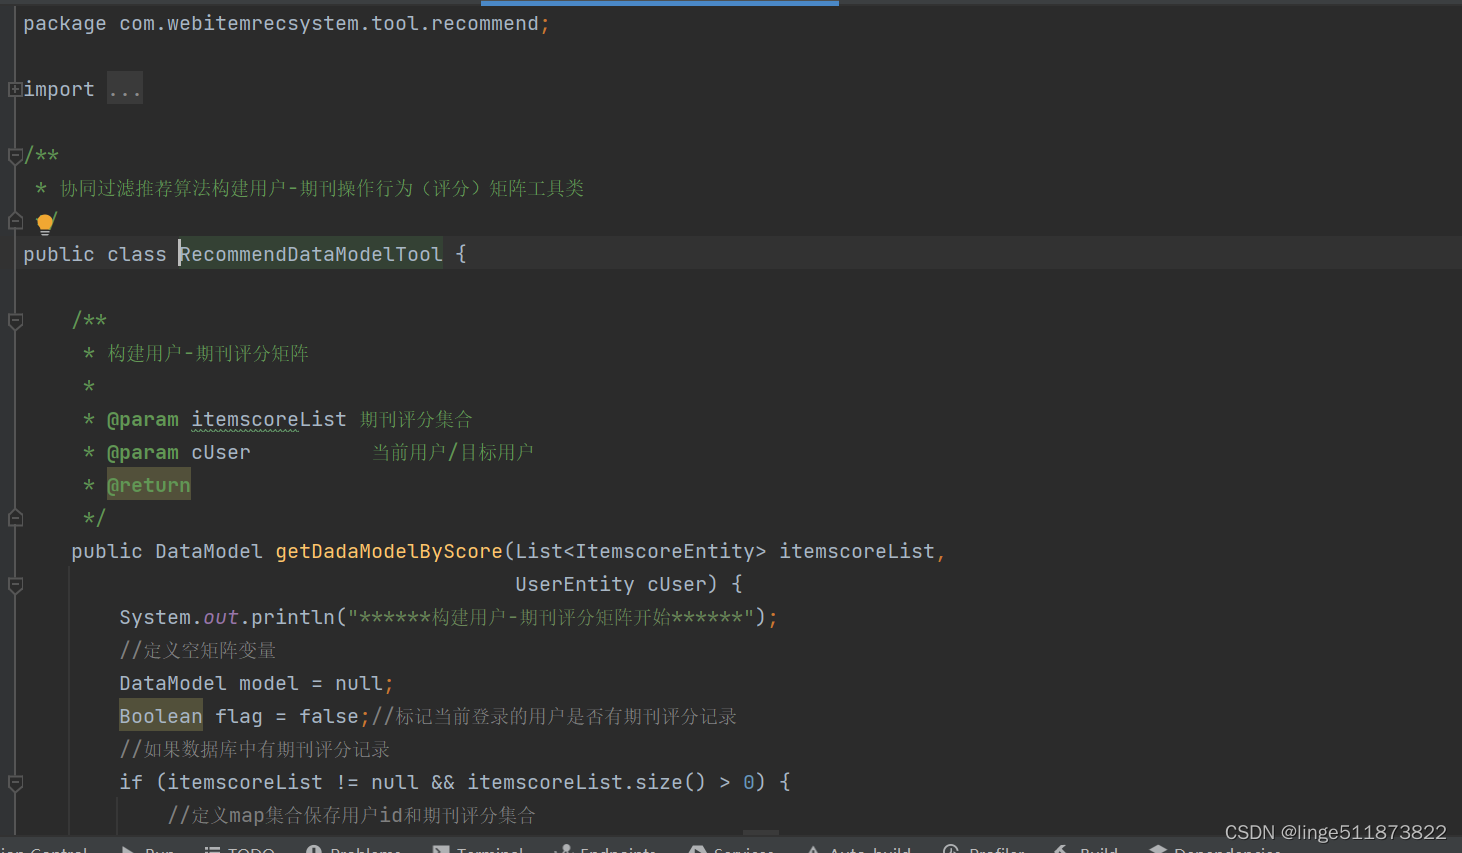The image size is (1462, 853).
Task: Click the return type DataModel in method signature
Action: click(209, 551)
